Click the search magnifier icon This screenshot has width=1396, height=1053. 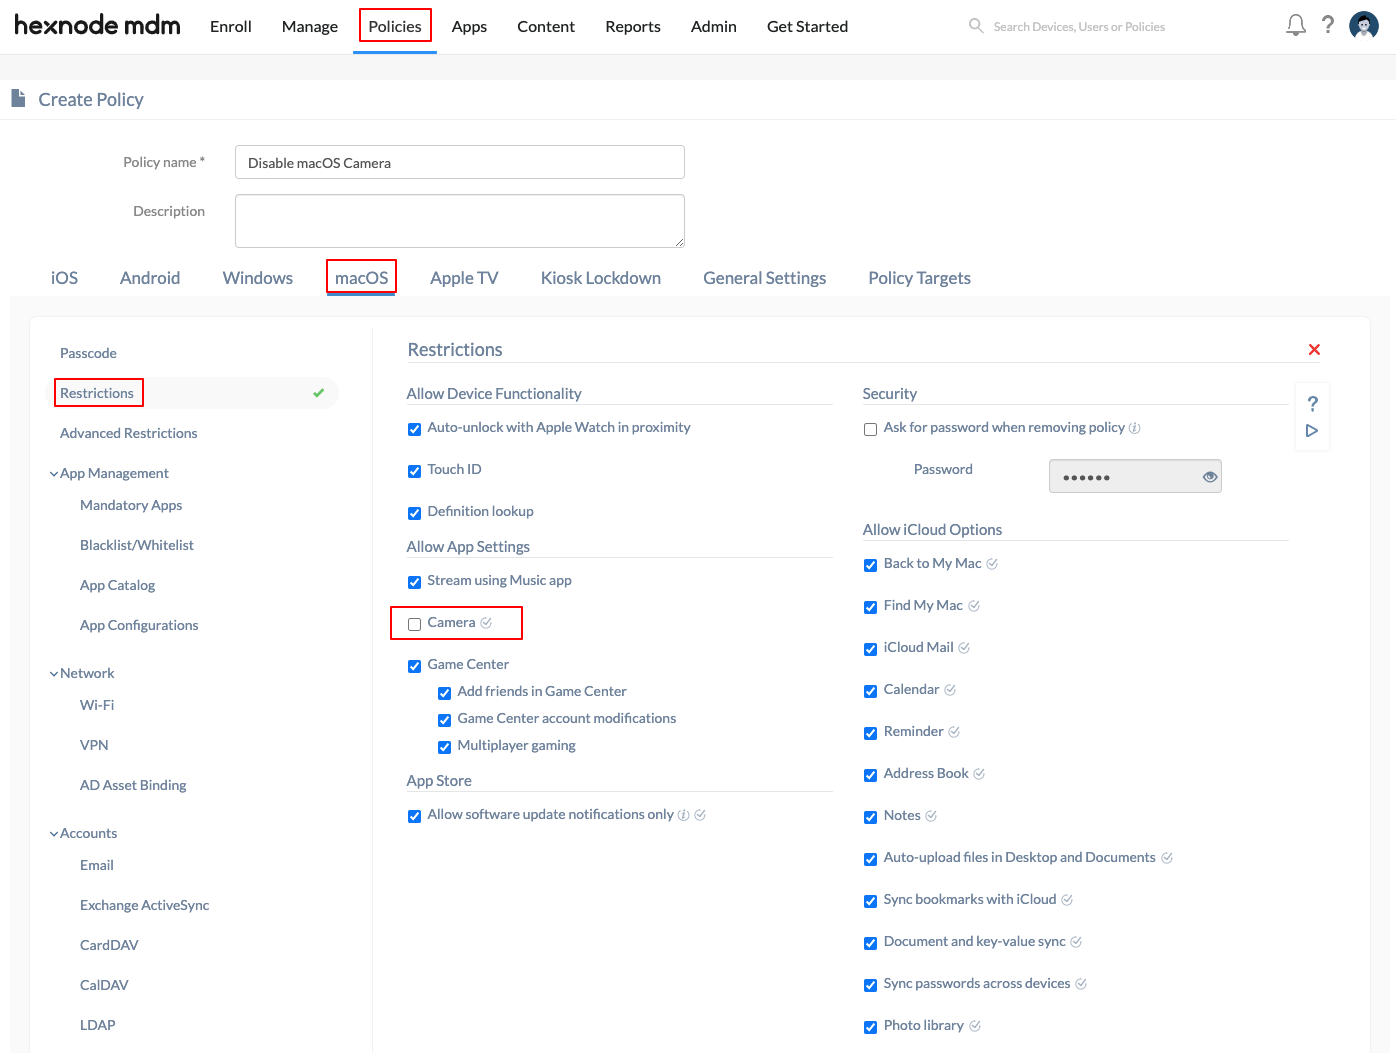[976, 26]
